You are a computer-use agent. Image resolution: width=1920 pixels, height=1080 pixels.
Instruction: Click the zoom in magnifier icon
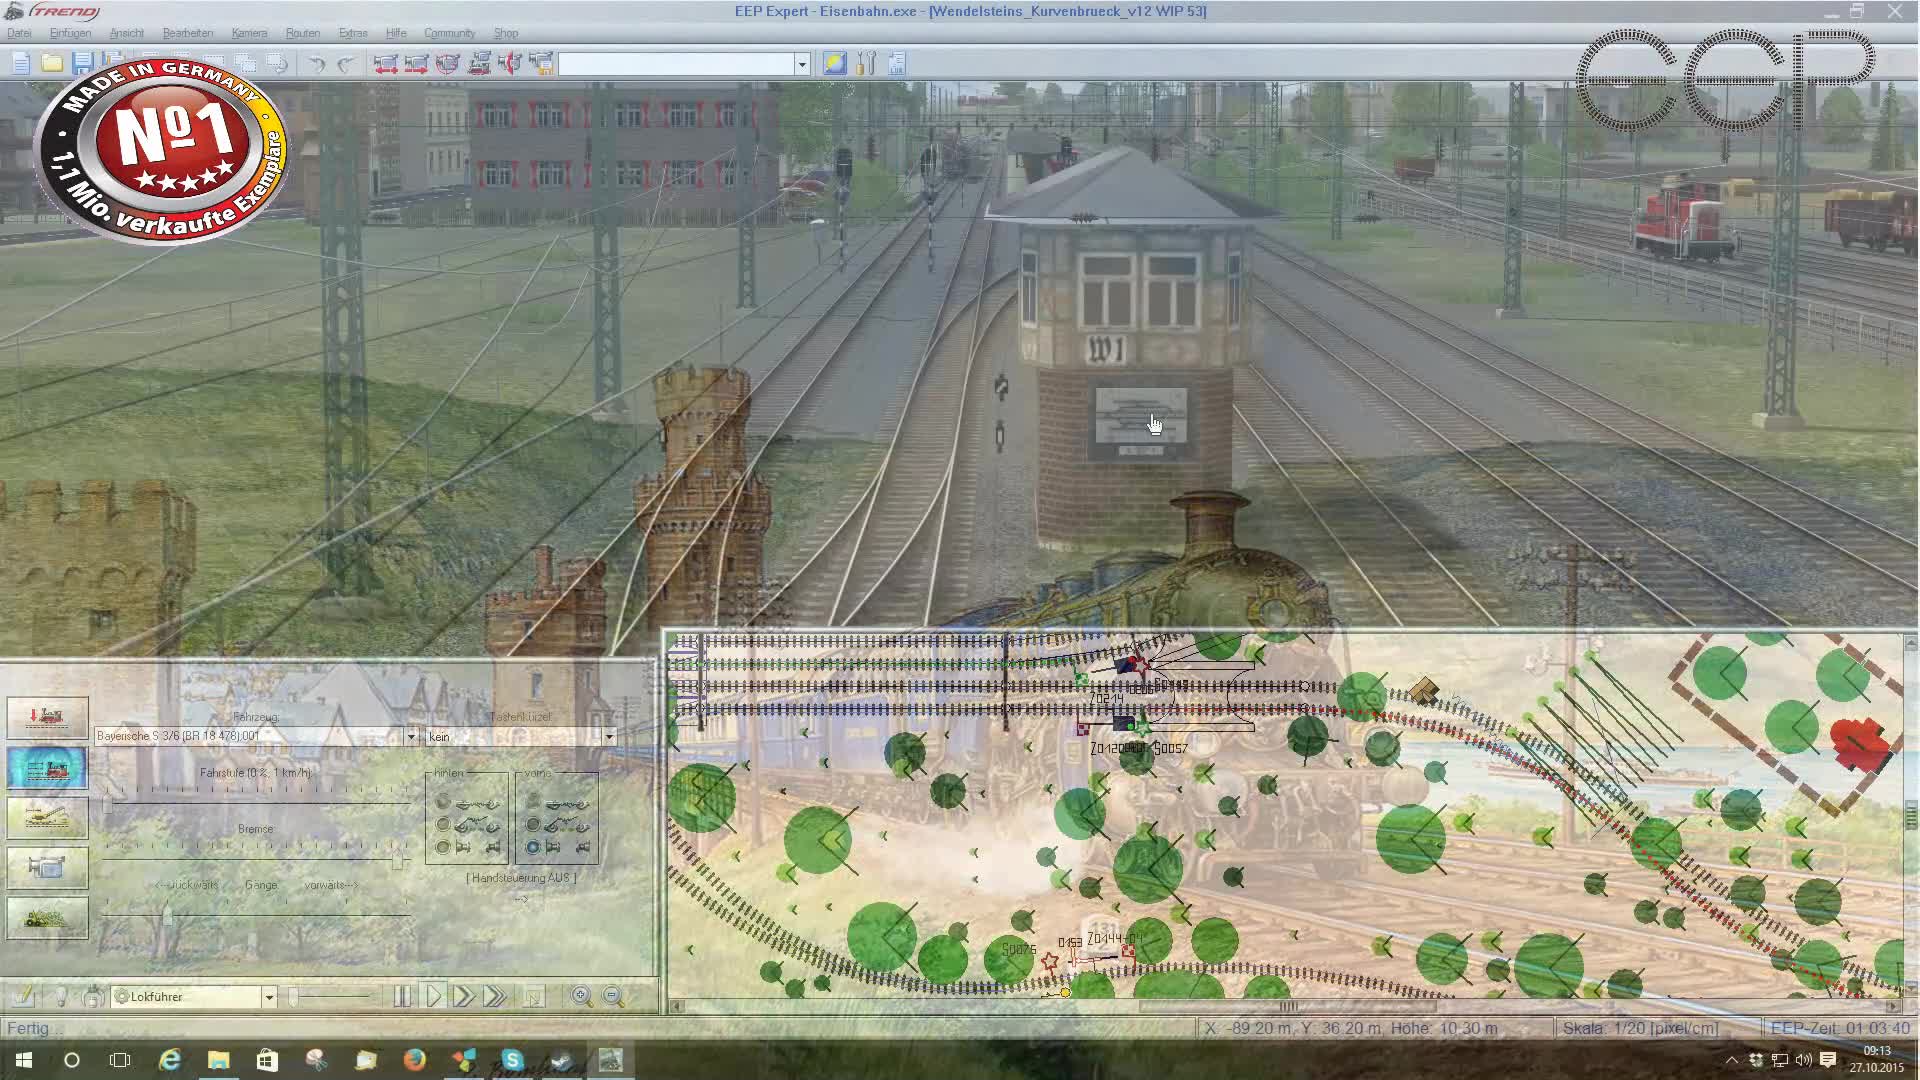(x=581, y=996)
